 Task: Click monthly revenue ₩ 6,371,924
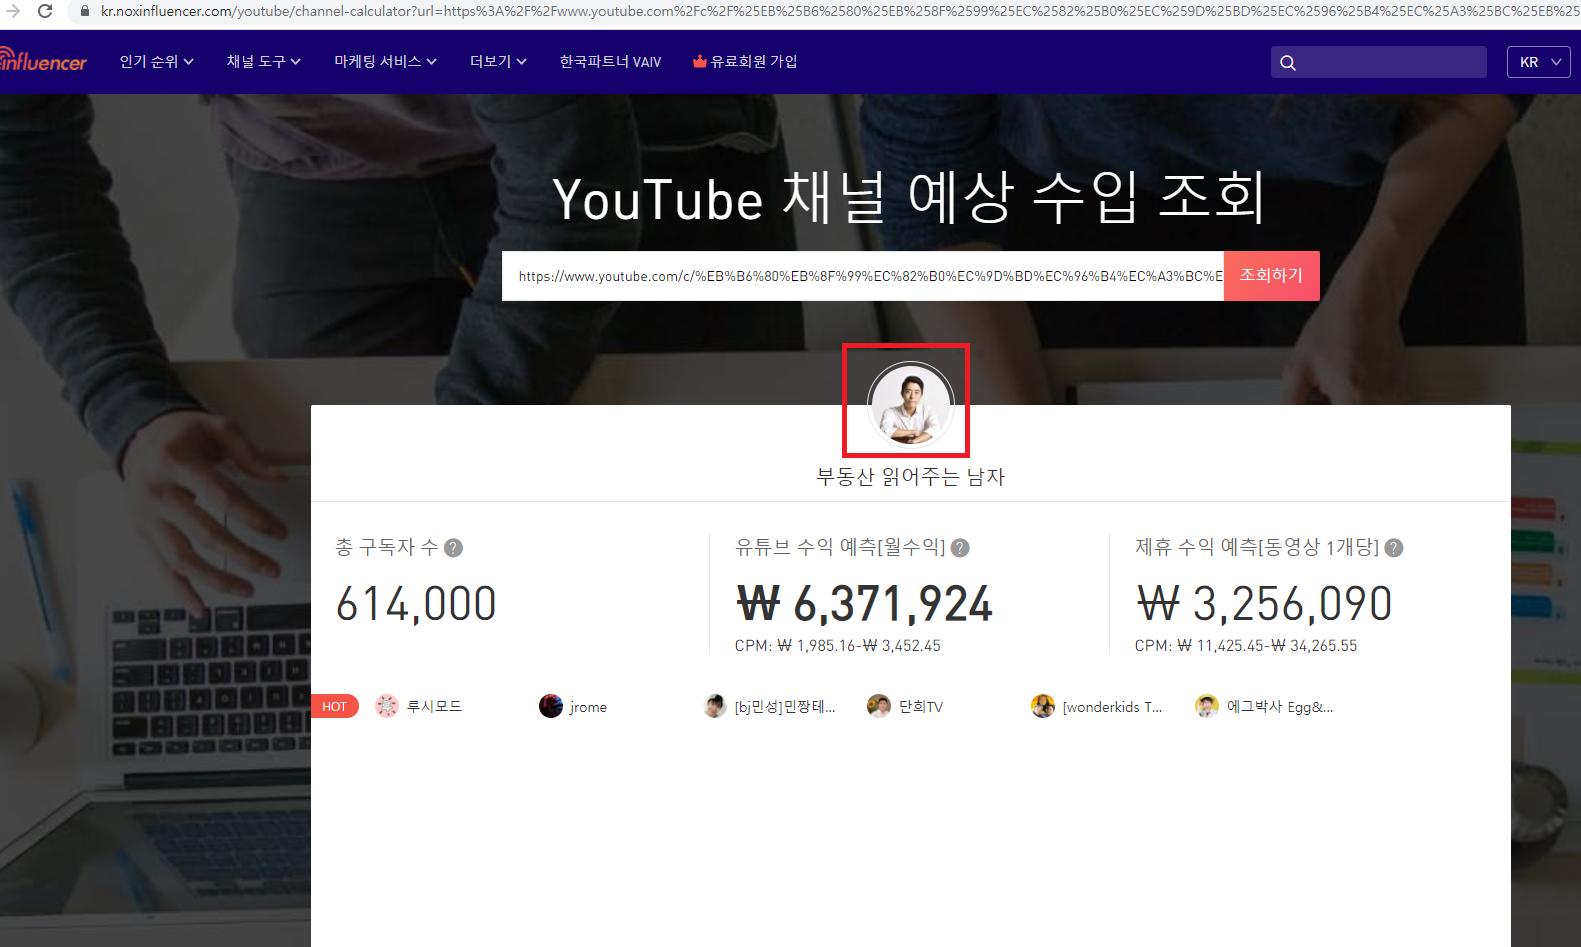[x=864, y=604]
